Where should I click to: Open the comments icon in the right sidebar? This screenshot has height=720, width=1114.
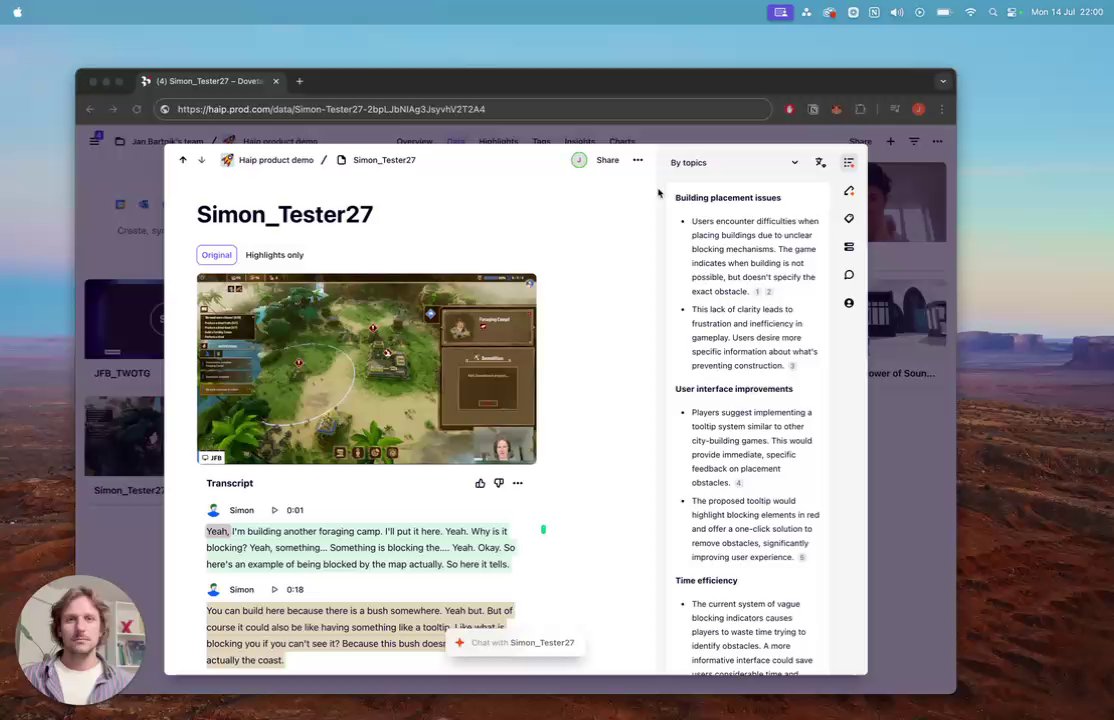tap(849, 275)
